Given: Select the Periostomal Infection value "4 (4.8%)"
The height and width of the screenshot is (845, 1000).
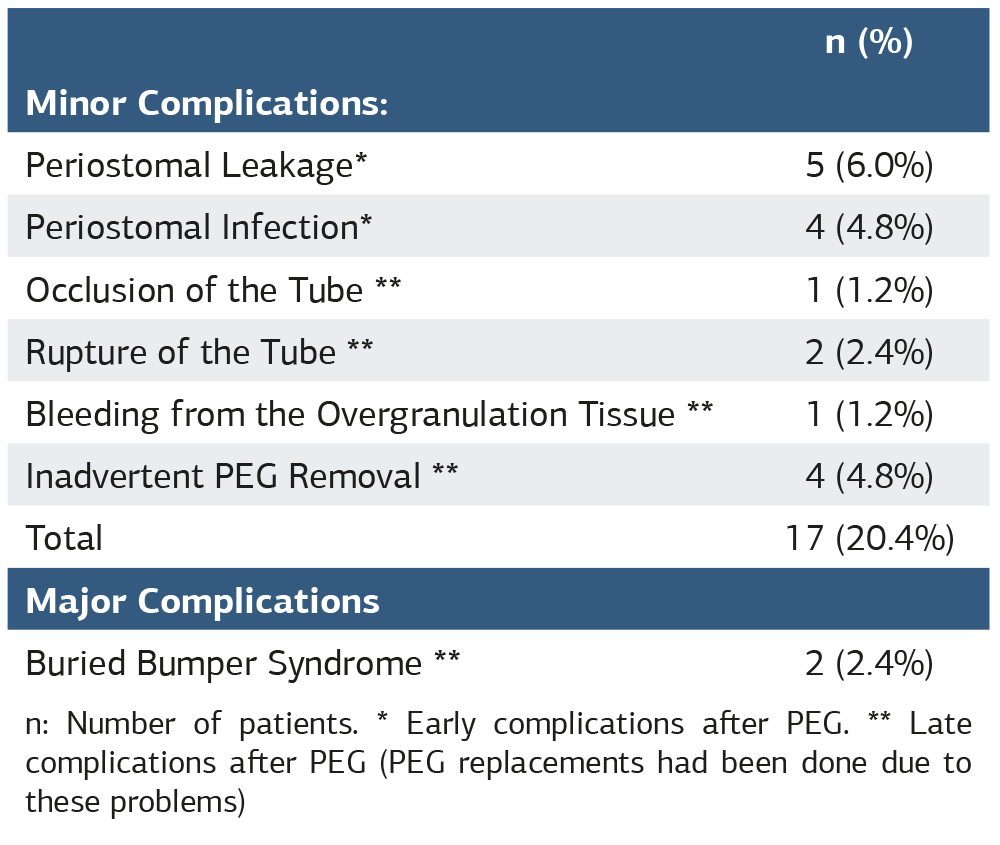Looking at the screenshot, I should pos(868,227).
